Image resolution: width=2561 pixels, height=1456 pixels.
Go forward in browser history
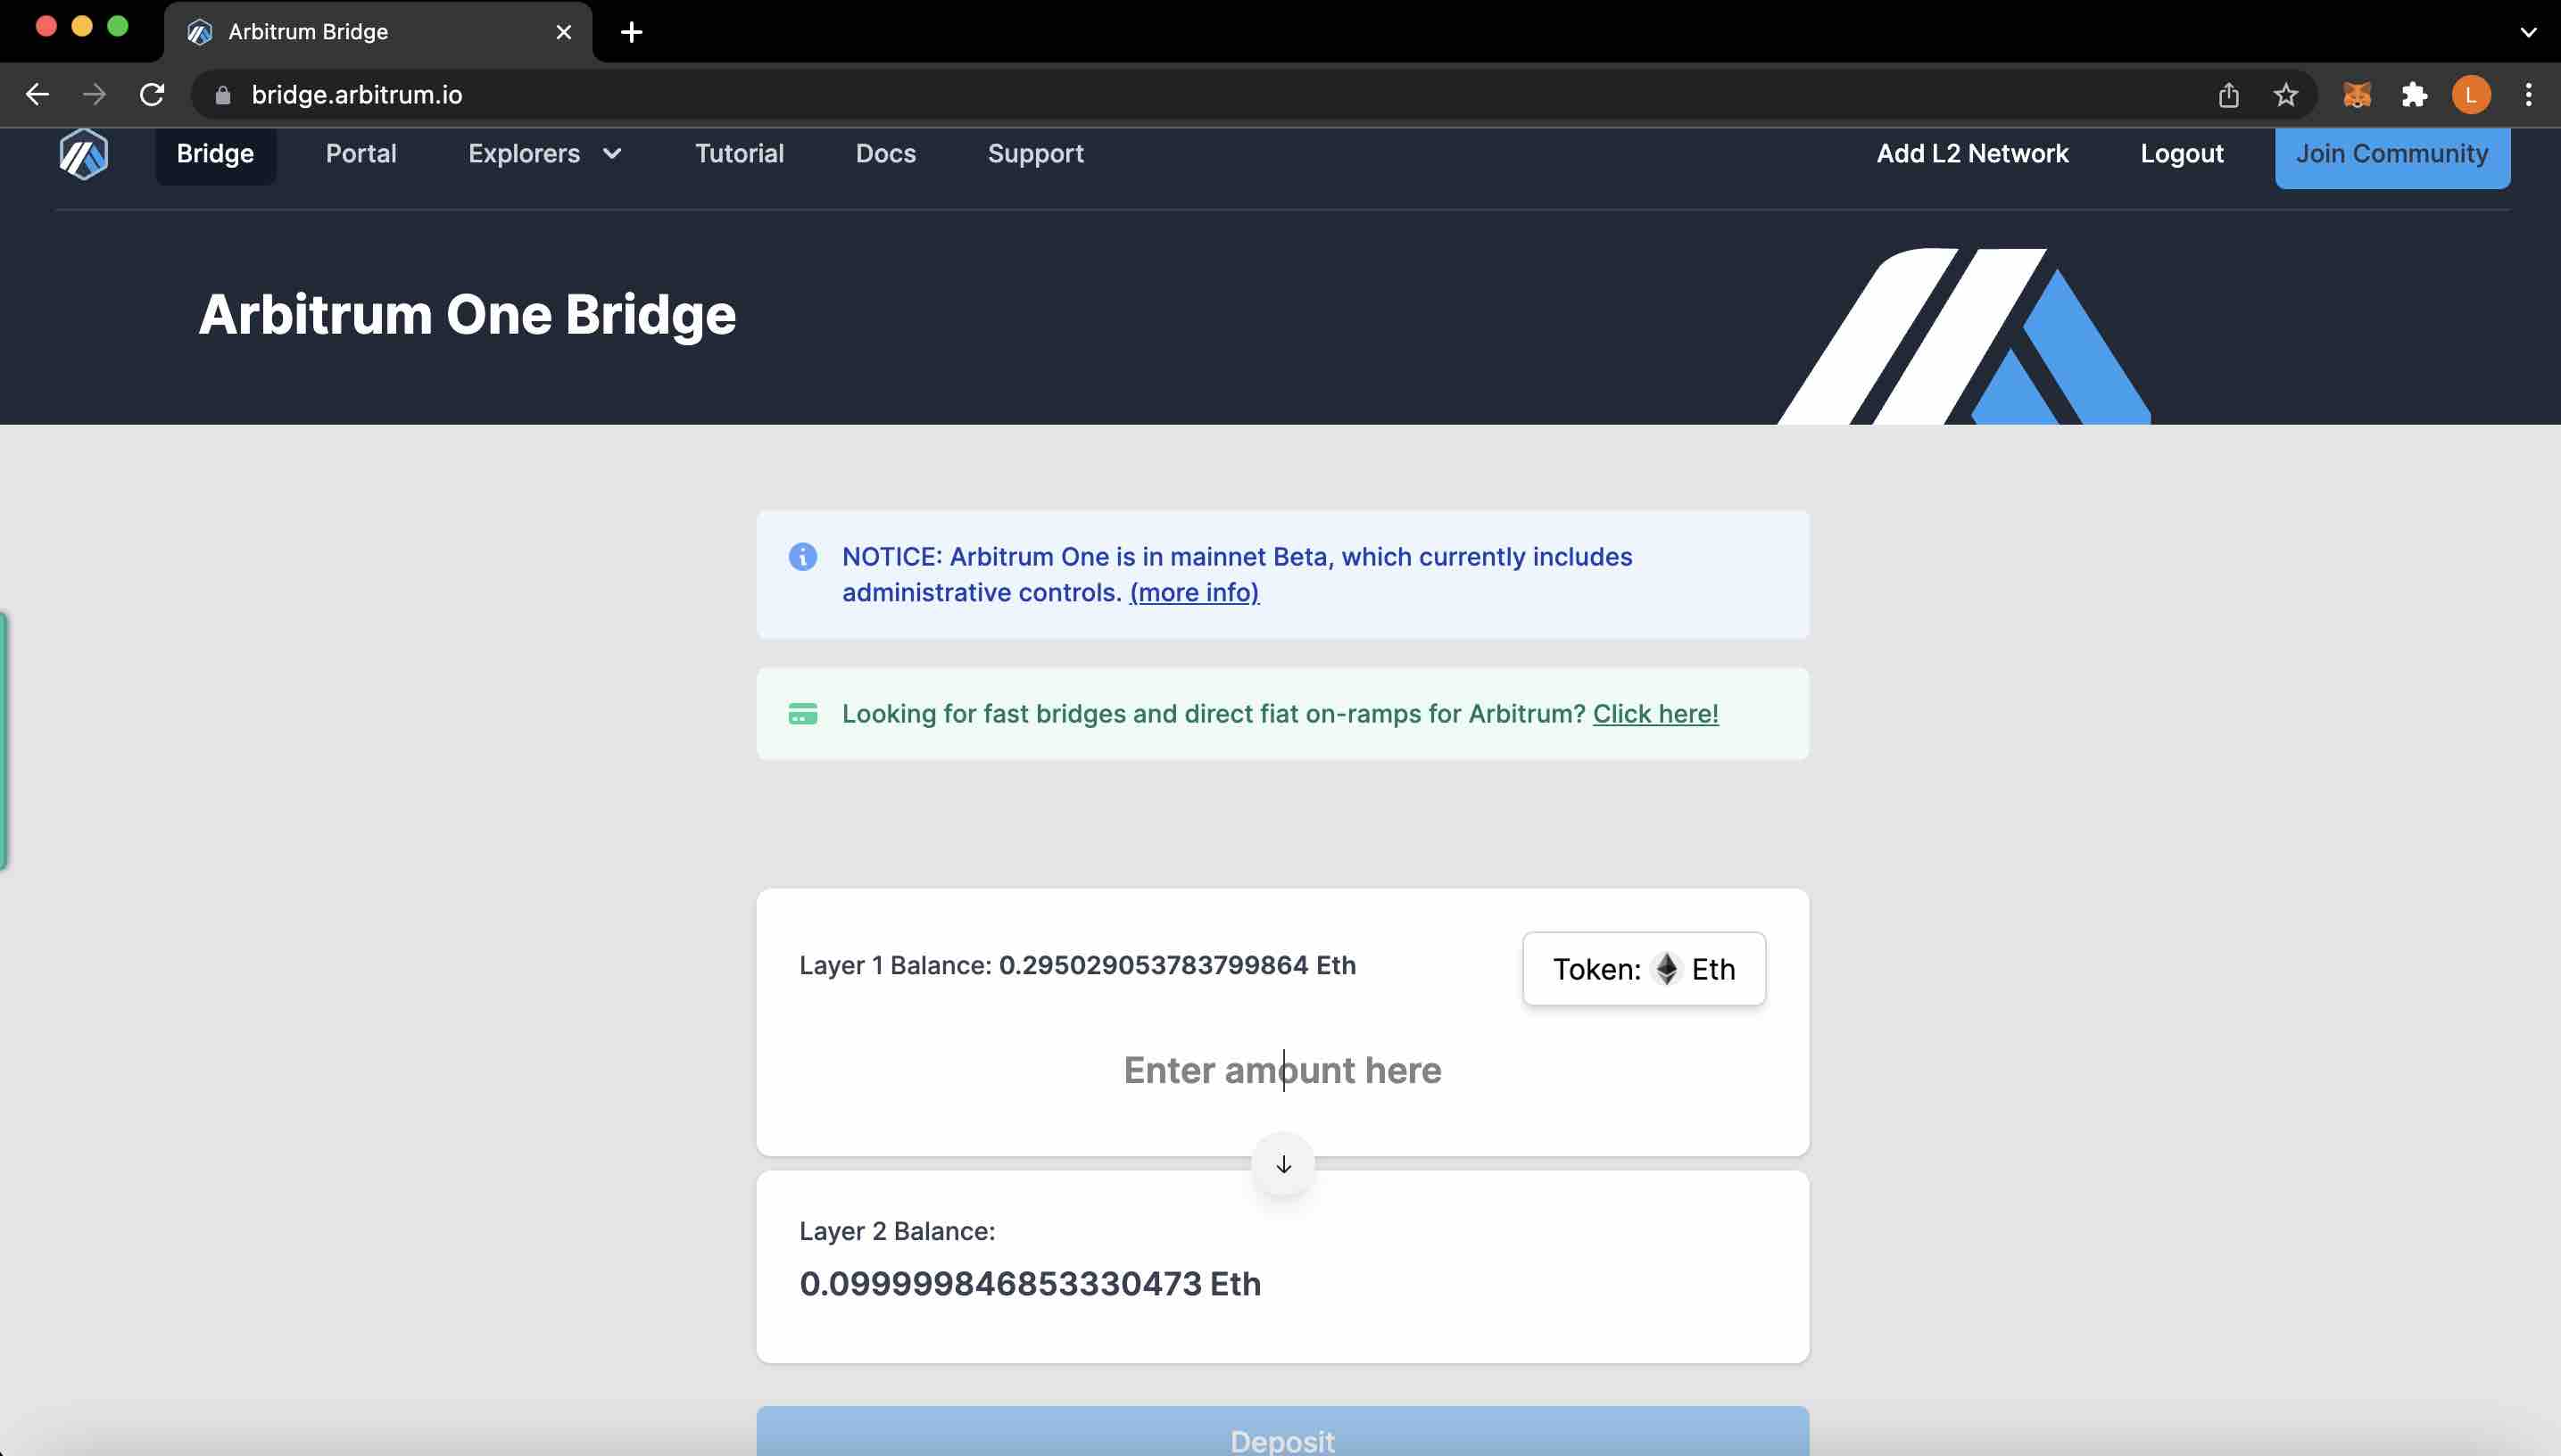(95, 95)
